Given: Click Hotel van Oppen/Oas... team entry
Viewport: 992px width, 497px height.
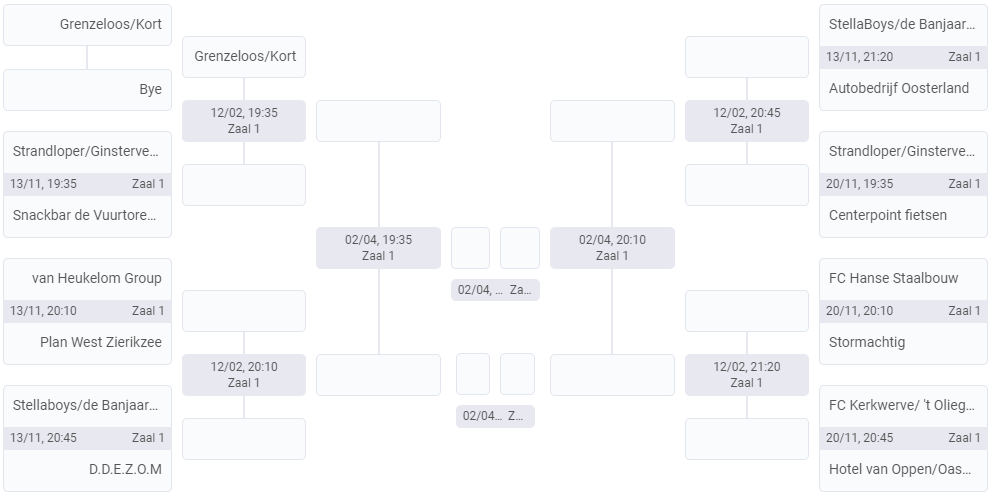Looking at the screenshot, I should (x=903, y=469).
